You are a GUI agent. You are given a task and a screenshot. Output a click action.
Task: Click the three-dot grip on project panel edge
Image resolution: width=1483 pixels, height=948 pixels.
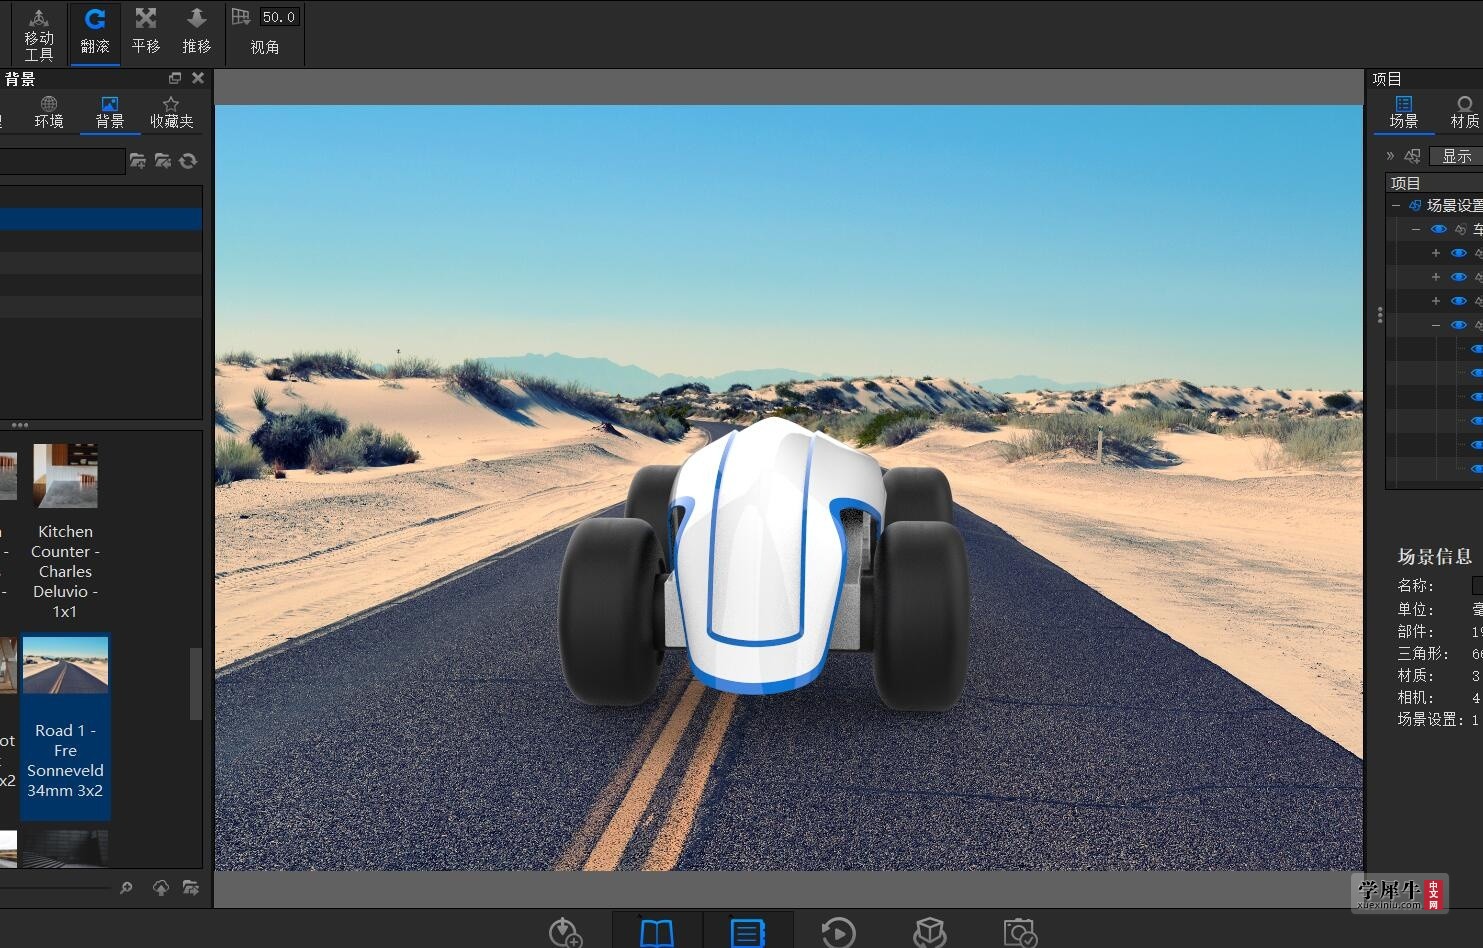1380,315
